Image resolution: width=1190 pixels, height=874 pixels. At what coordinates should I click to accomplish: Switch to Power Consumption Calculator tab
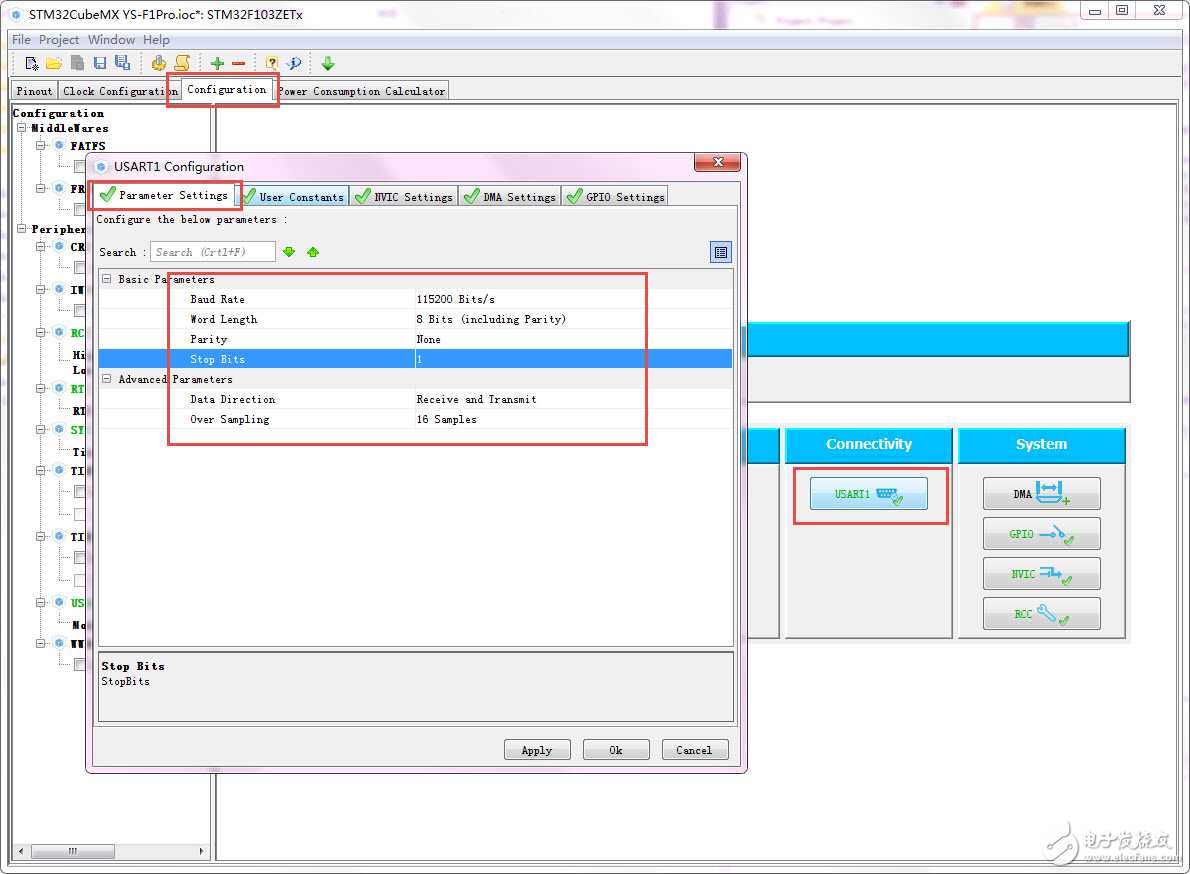coord(362,91)
